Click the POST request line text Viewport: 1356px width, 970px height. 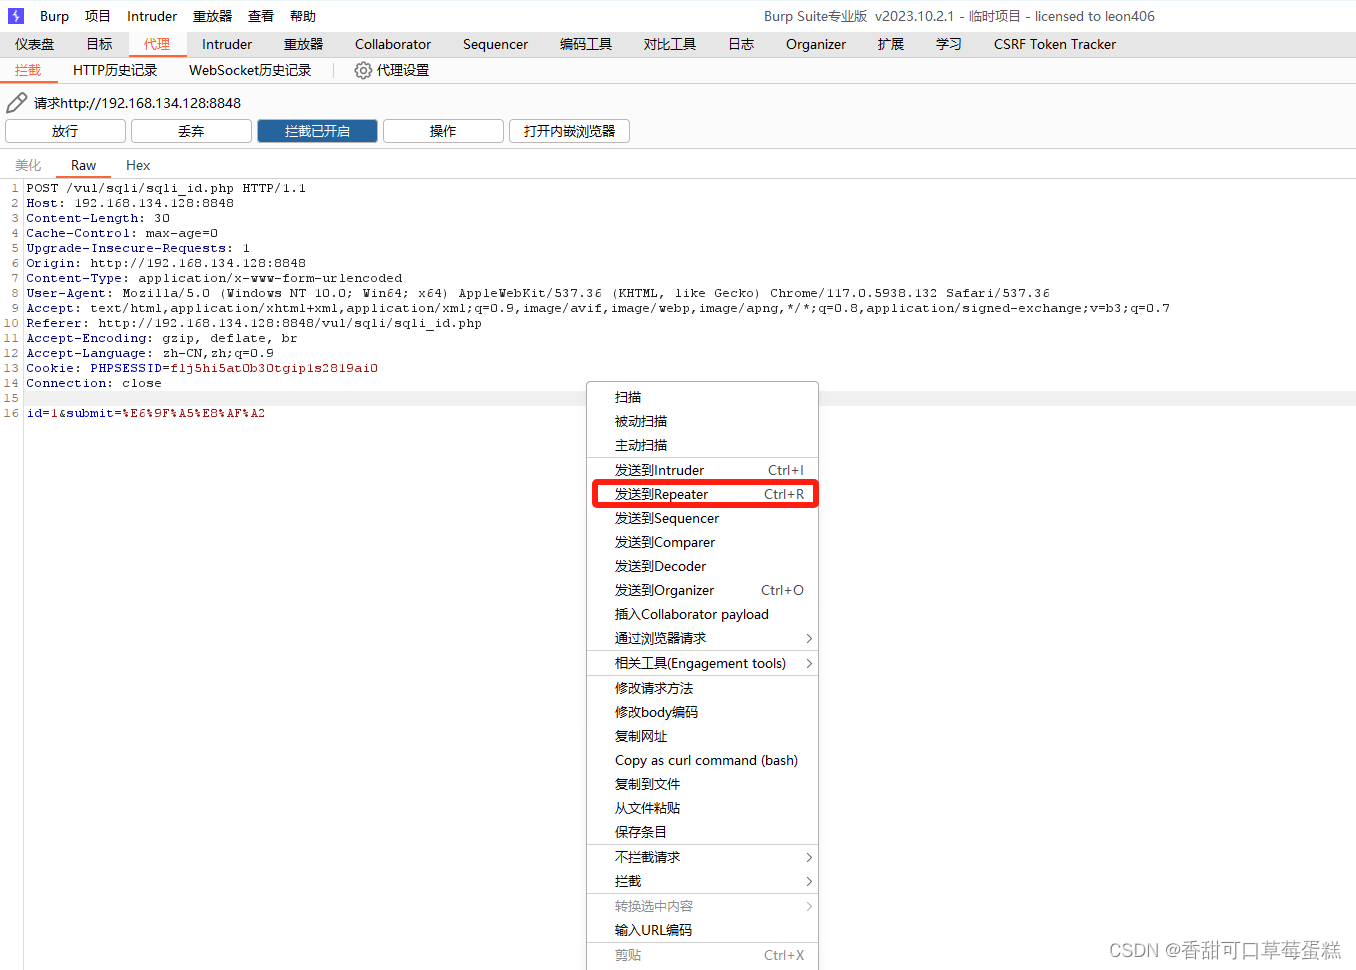point(166,188)
